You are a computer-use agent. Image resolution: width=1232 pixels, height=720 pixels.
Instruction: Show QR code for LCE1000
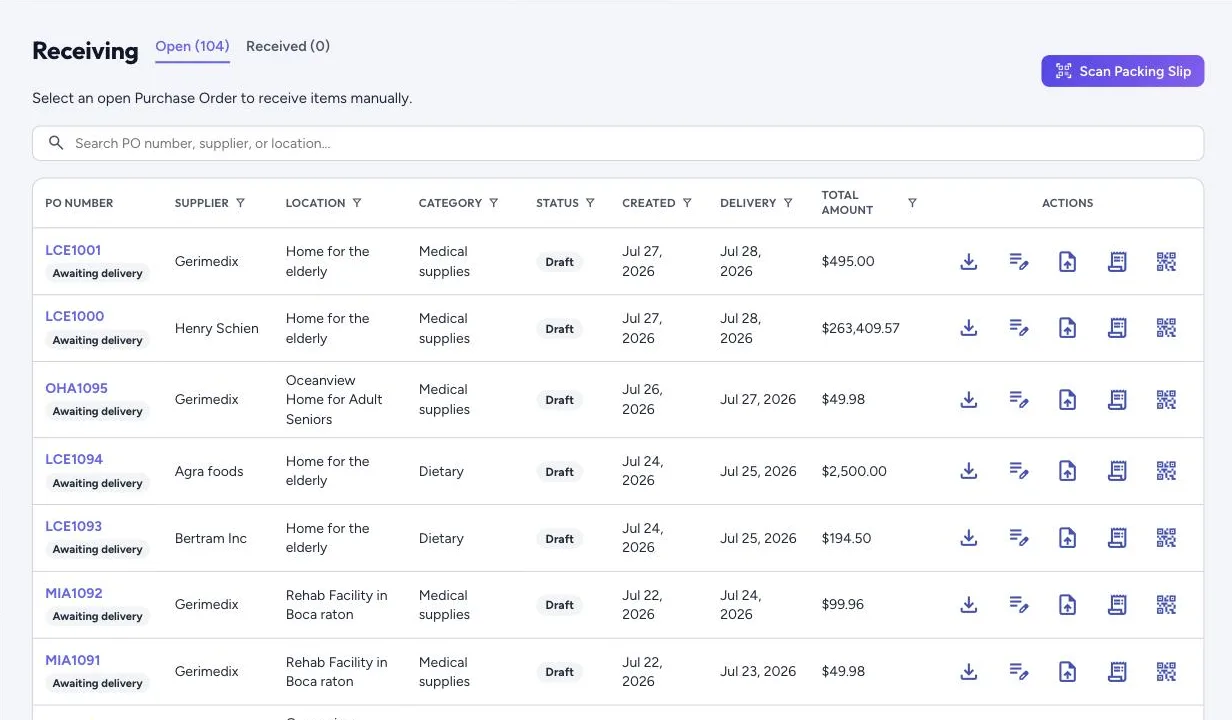(1166, 328)
